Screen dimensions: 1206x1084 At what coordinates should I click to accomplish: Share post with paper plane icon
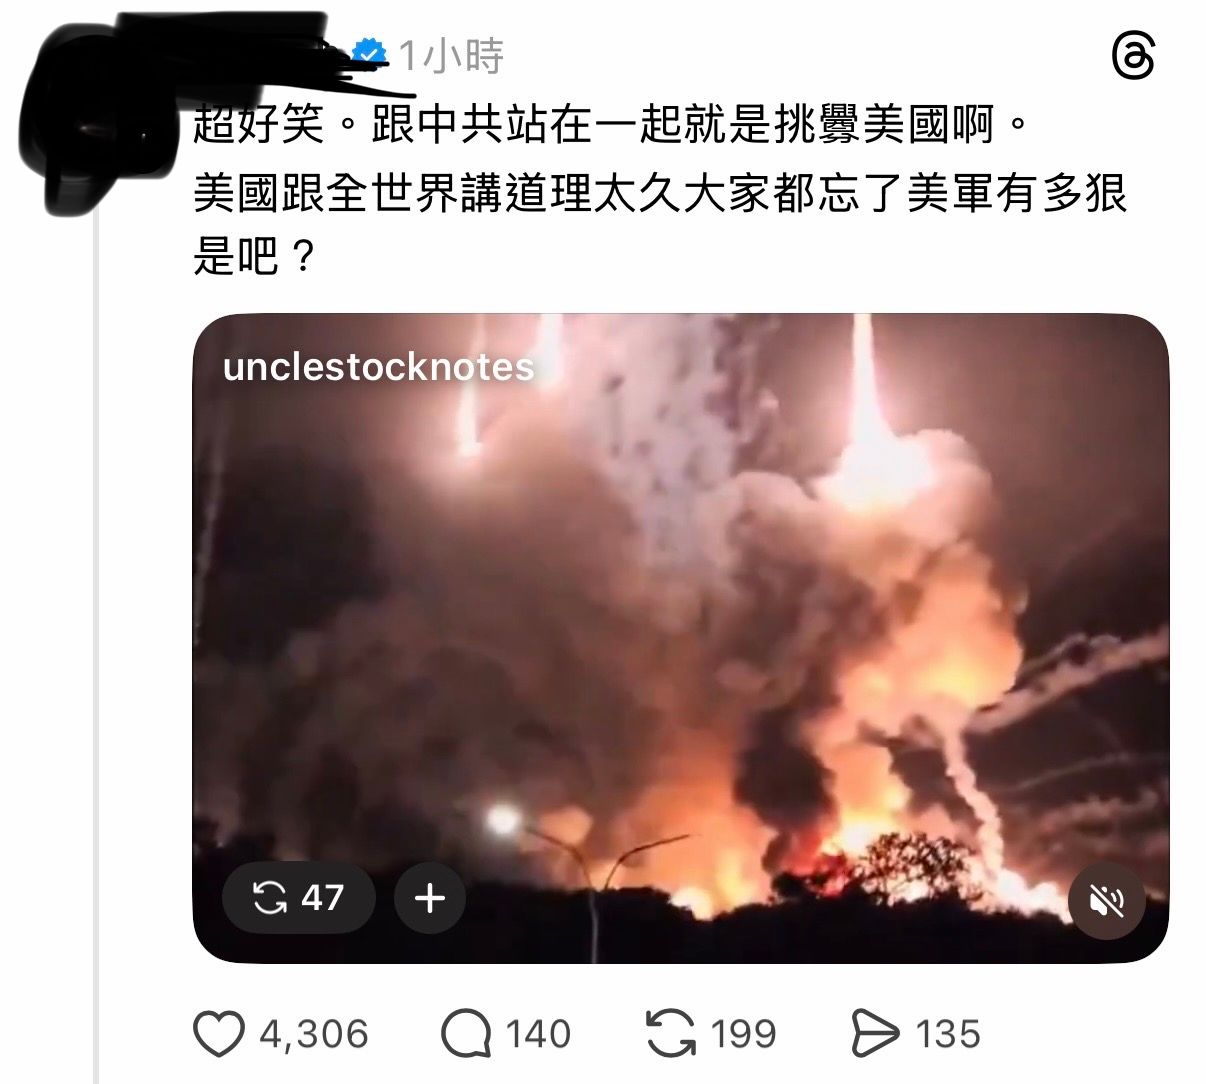coord(876,1034)
